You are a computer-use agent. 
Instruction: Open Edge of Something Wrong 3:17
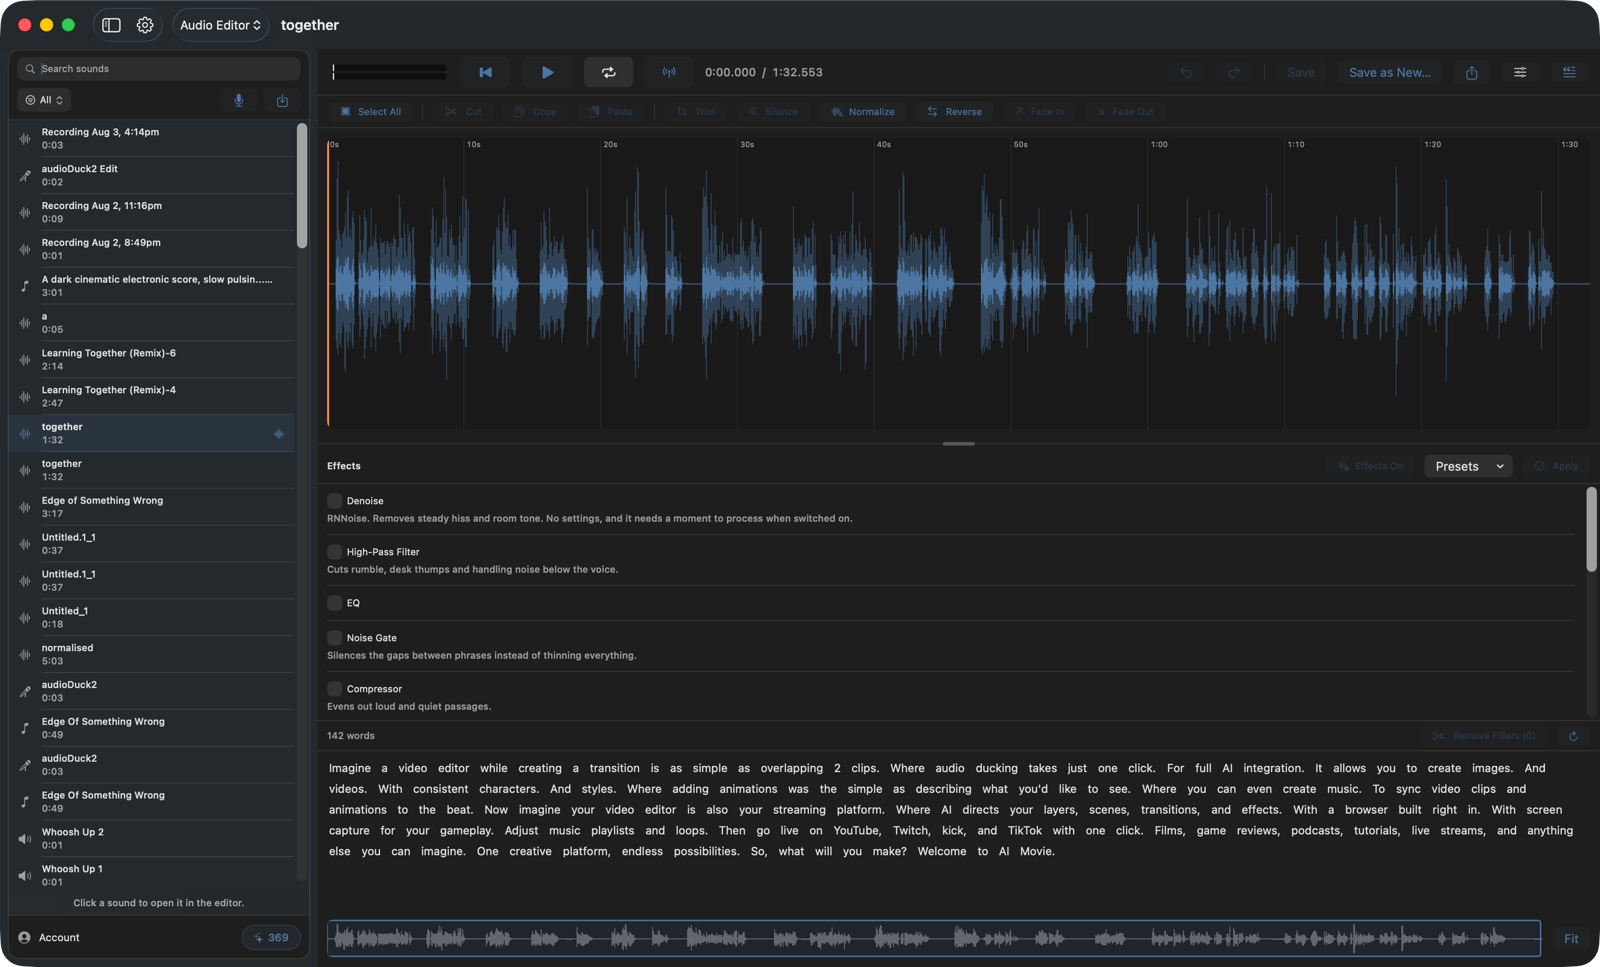pyautogui.click(x=152, y=507)
